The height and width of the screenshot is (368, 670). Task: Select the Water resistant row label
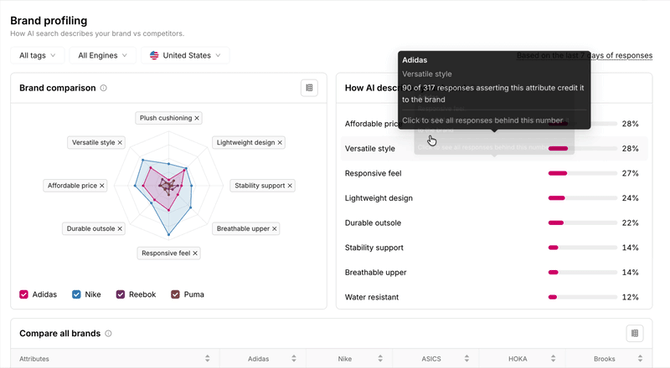(372, 297)
